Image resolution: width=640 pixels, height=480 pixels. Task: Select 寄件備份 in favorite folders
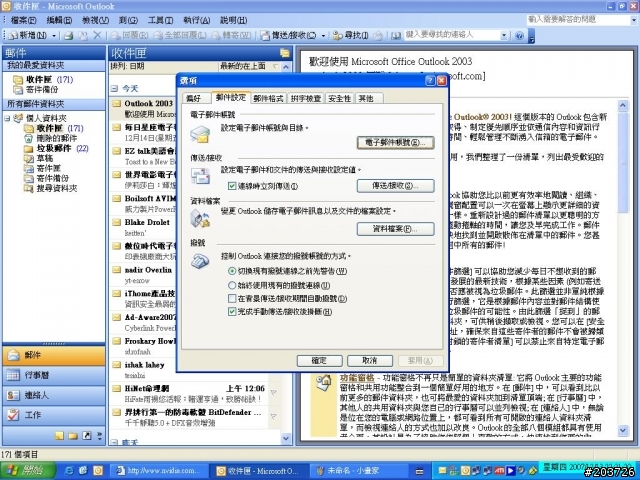pyautogui.click(x=36, y=89)
